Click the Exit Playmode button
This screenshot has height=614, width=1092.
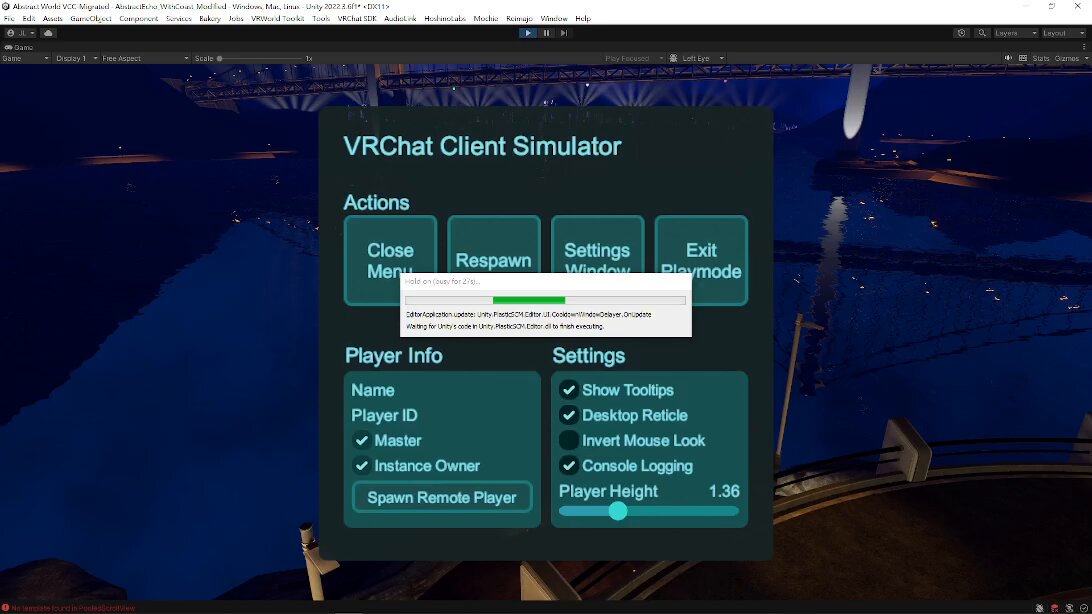point(701,260)
